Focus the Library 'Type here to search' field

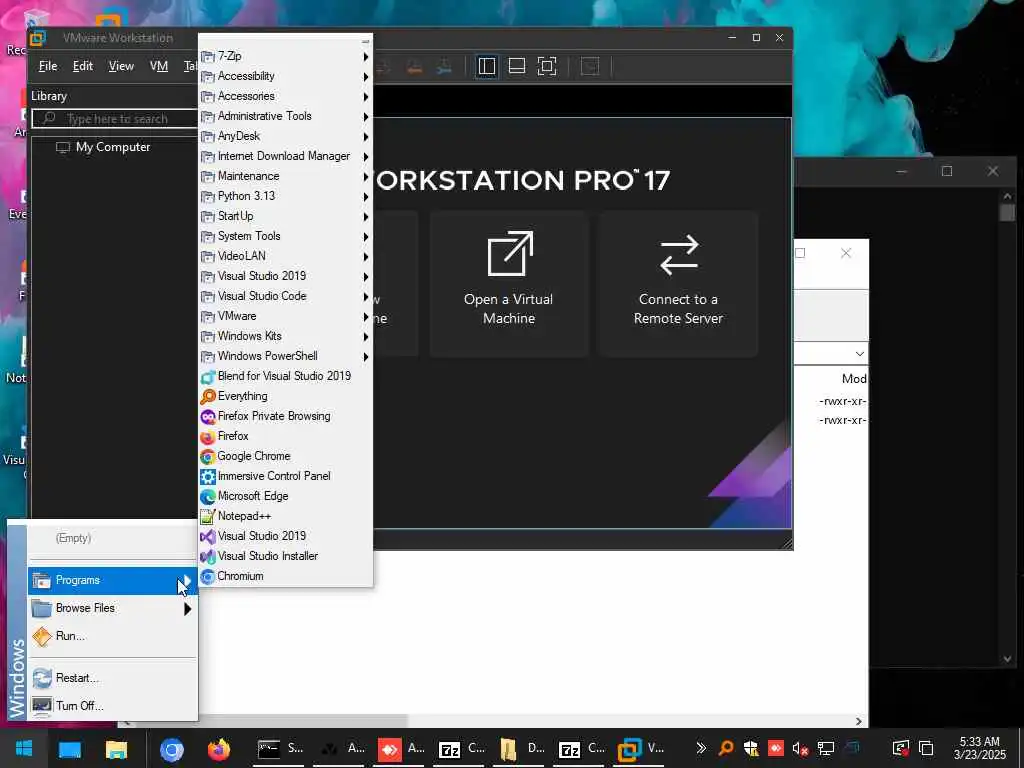(x=115, y=119)
